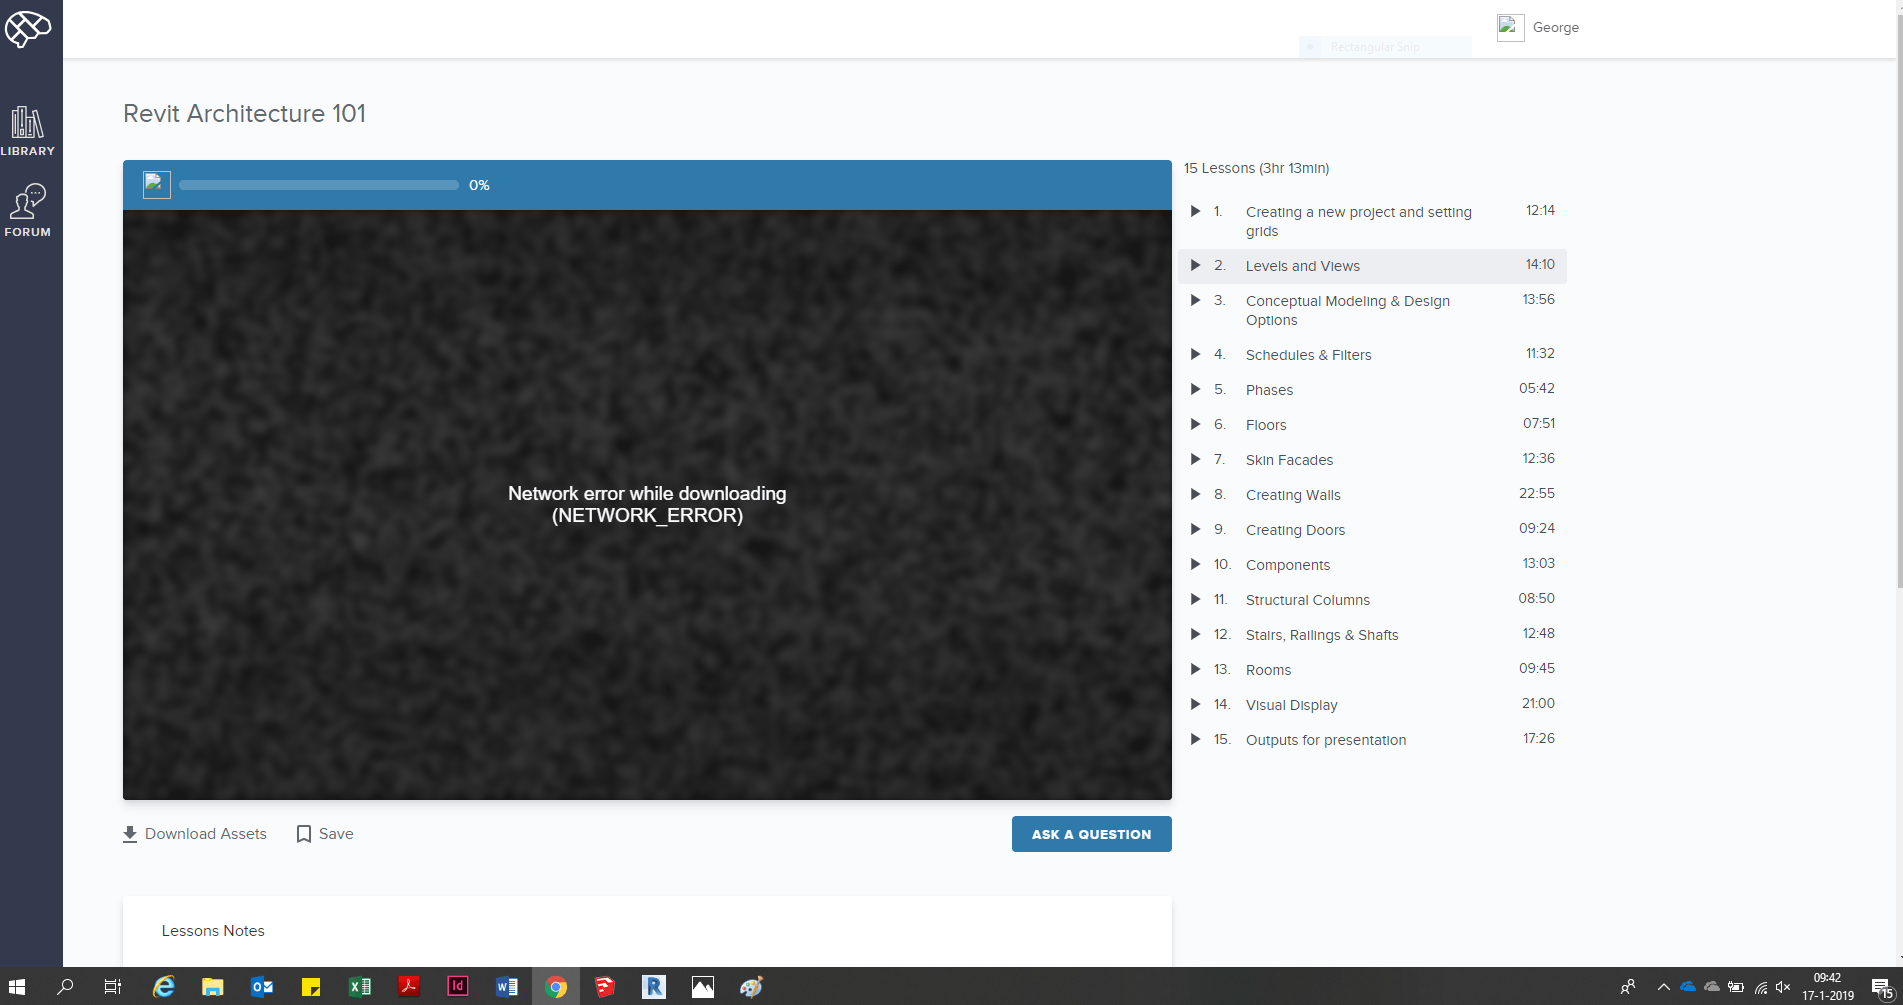
Task: Play lesson 8 Creating Walls
Action: 1195,494
